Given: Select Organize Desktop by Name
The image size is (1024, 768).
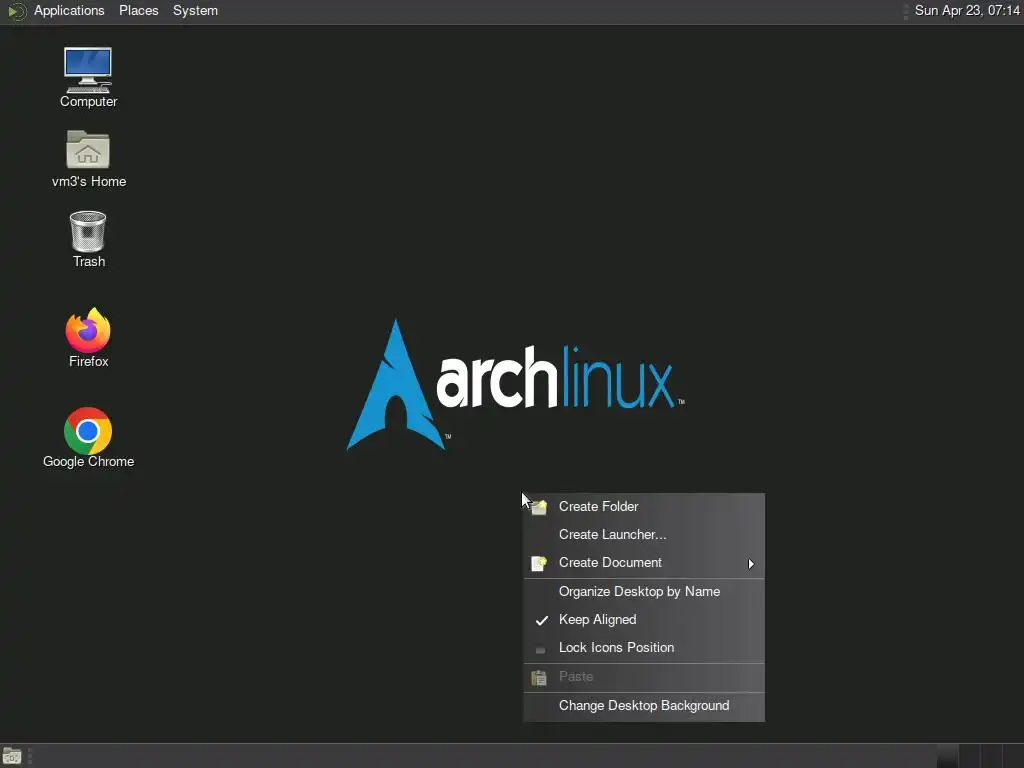Looking at the screenshot, I should coord(644,592).
